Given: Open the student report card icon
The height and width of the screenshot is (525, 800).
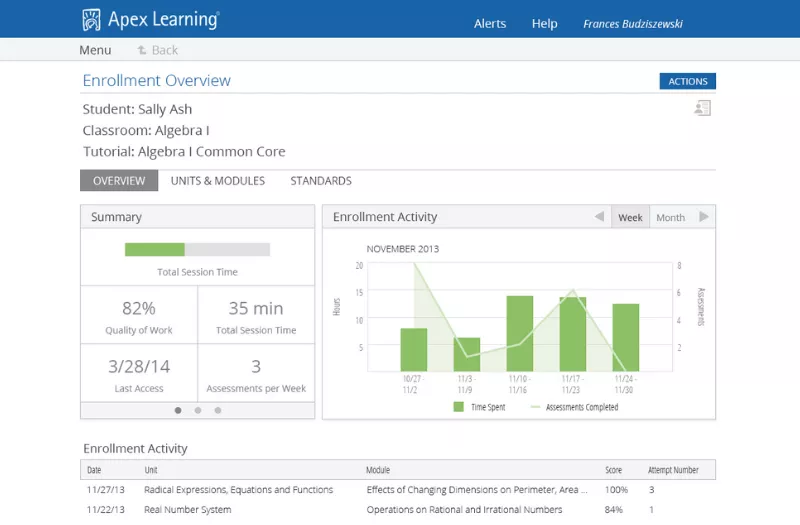Looking at the screenshot, I should point(702,108).
